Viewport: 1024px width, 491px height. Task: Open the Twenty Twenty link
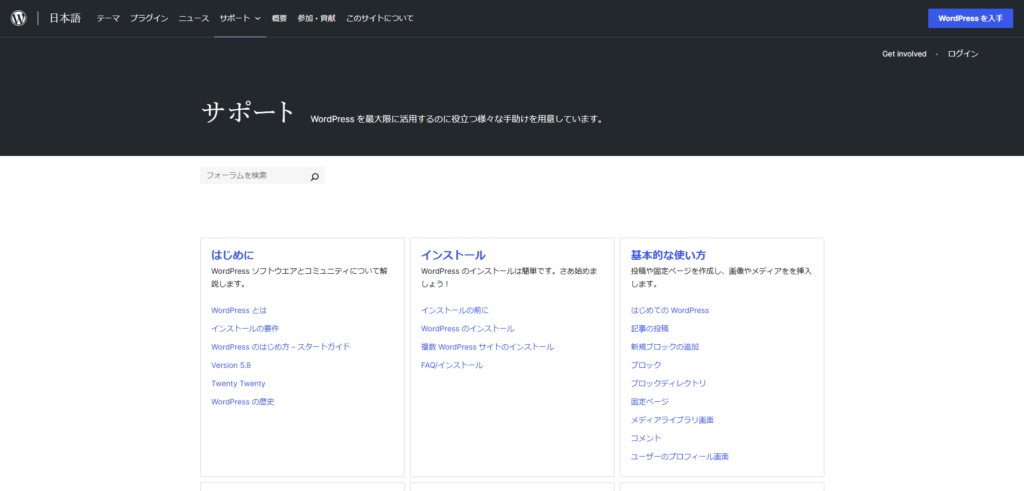pyautogui.click(x=238, y=383)
